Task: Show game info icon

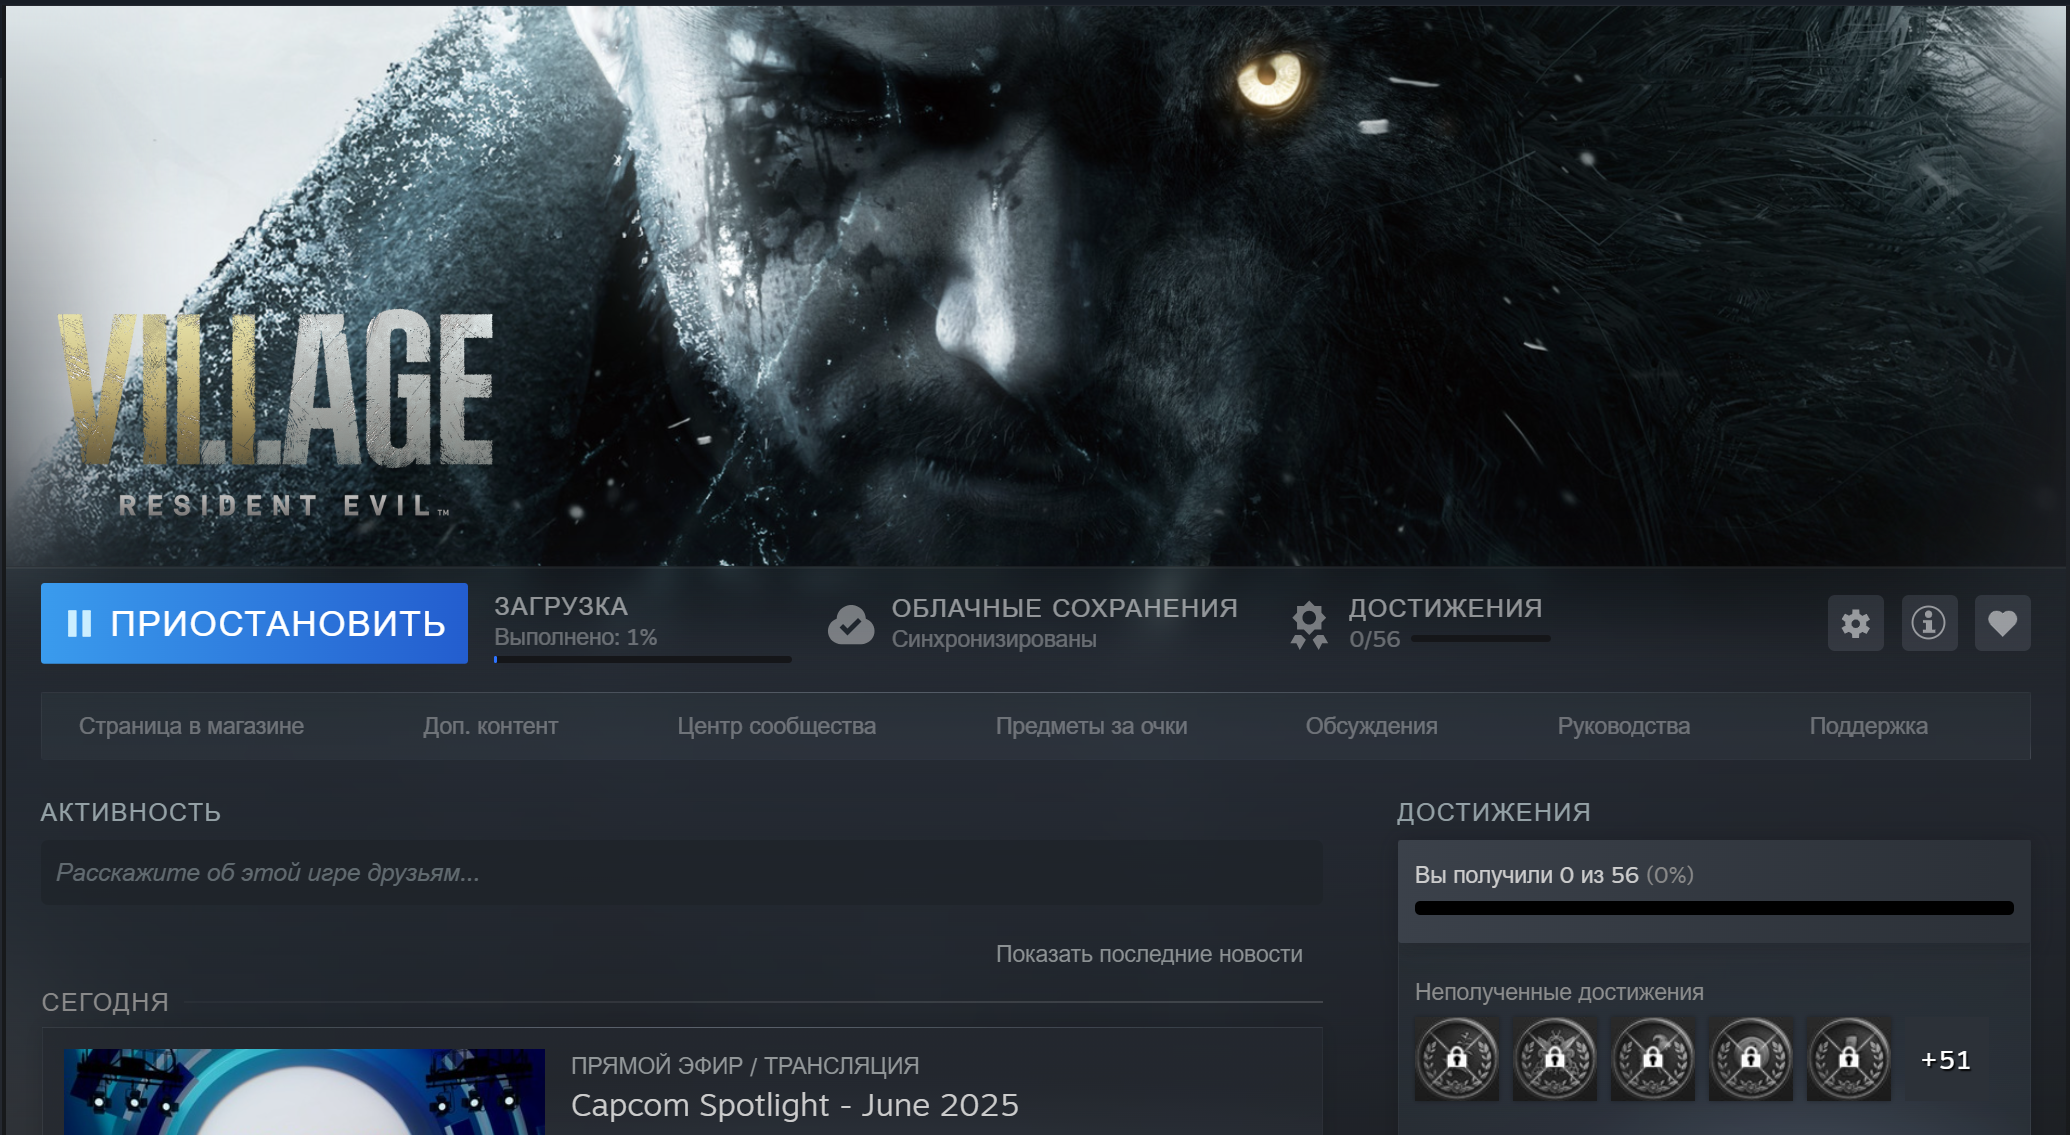Action: coord(1929,623)
